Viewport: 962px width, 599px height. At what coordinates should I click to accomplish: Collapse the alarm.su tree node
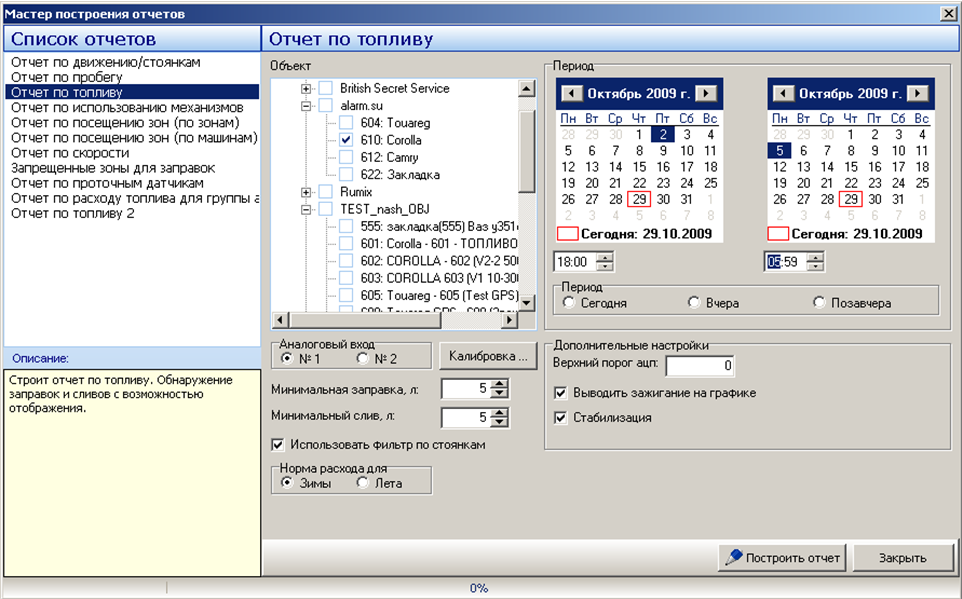click(x=306, y=106)
